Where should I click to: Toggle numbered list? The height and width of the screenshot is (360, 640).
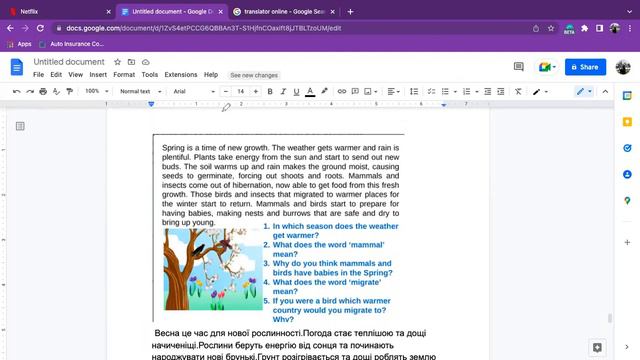coord(467,91)
